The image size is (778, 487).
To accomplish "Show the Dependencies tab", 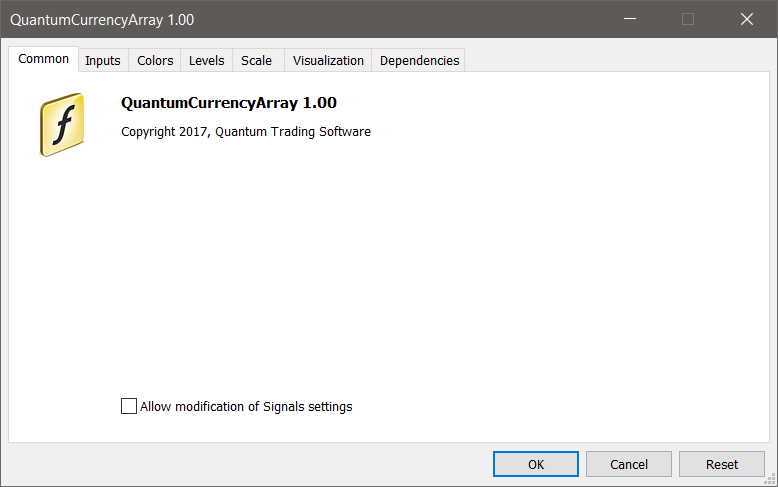I will coord(419,61).
